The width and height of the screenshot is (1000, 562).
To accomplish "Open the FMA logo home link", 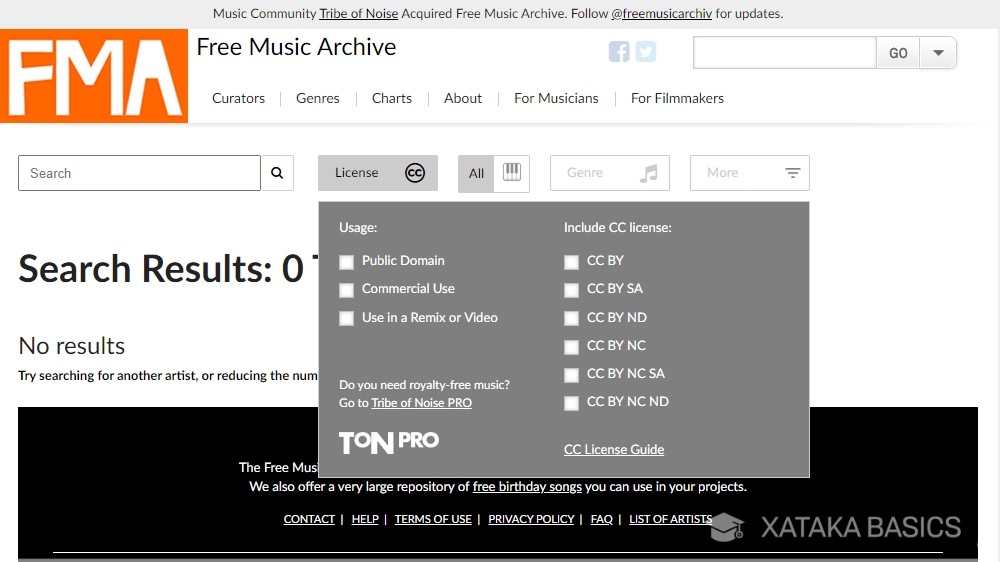I will pos(94,76).
